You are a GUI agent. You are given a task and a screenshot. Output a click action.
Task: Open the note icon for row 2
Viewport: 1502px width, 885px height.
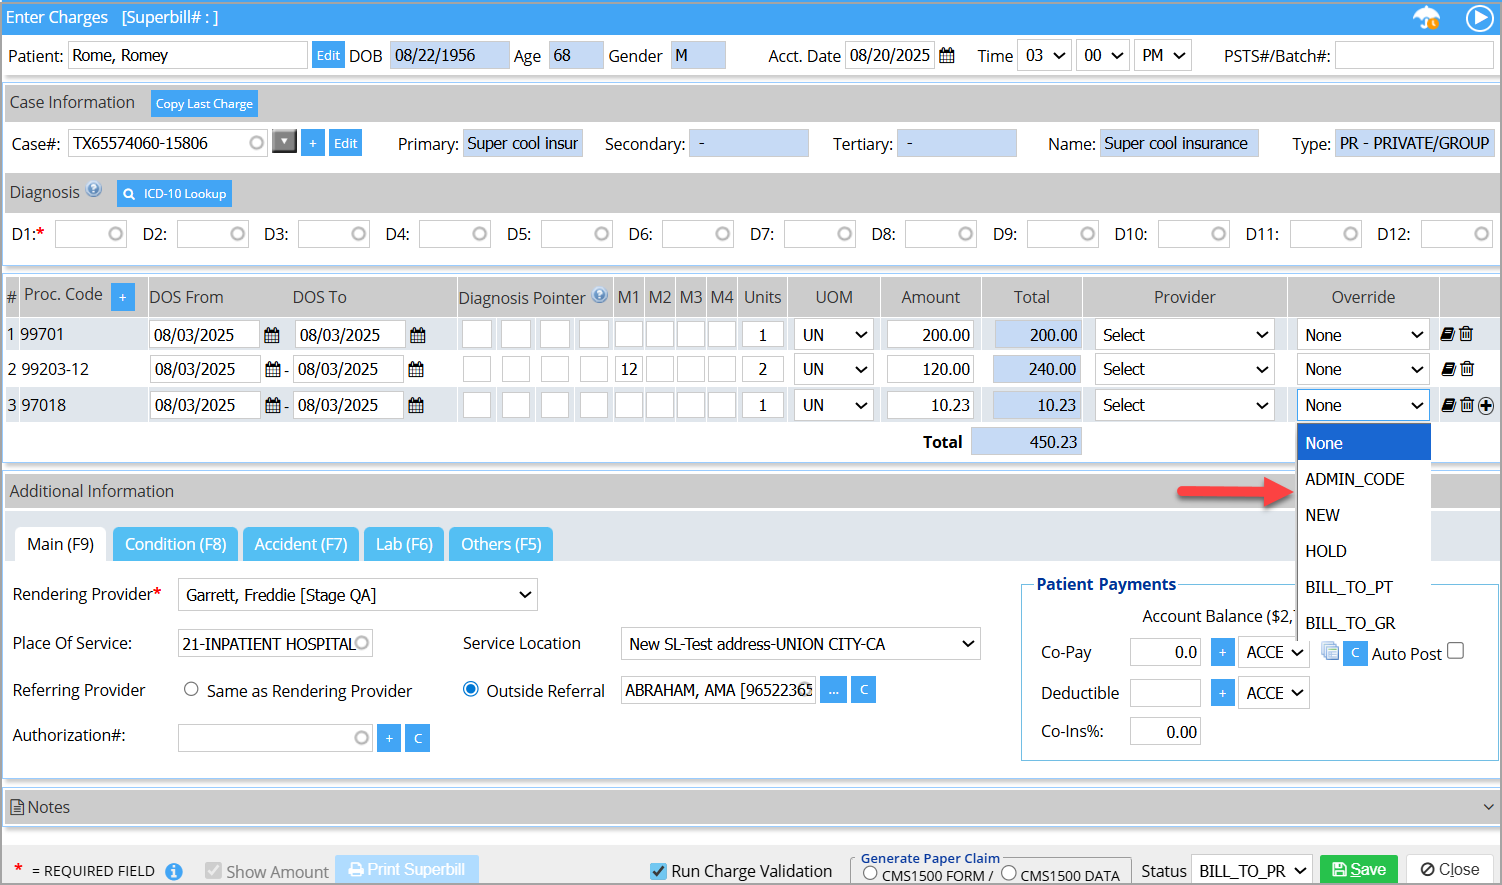tap(1447, 369)
